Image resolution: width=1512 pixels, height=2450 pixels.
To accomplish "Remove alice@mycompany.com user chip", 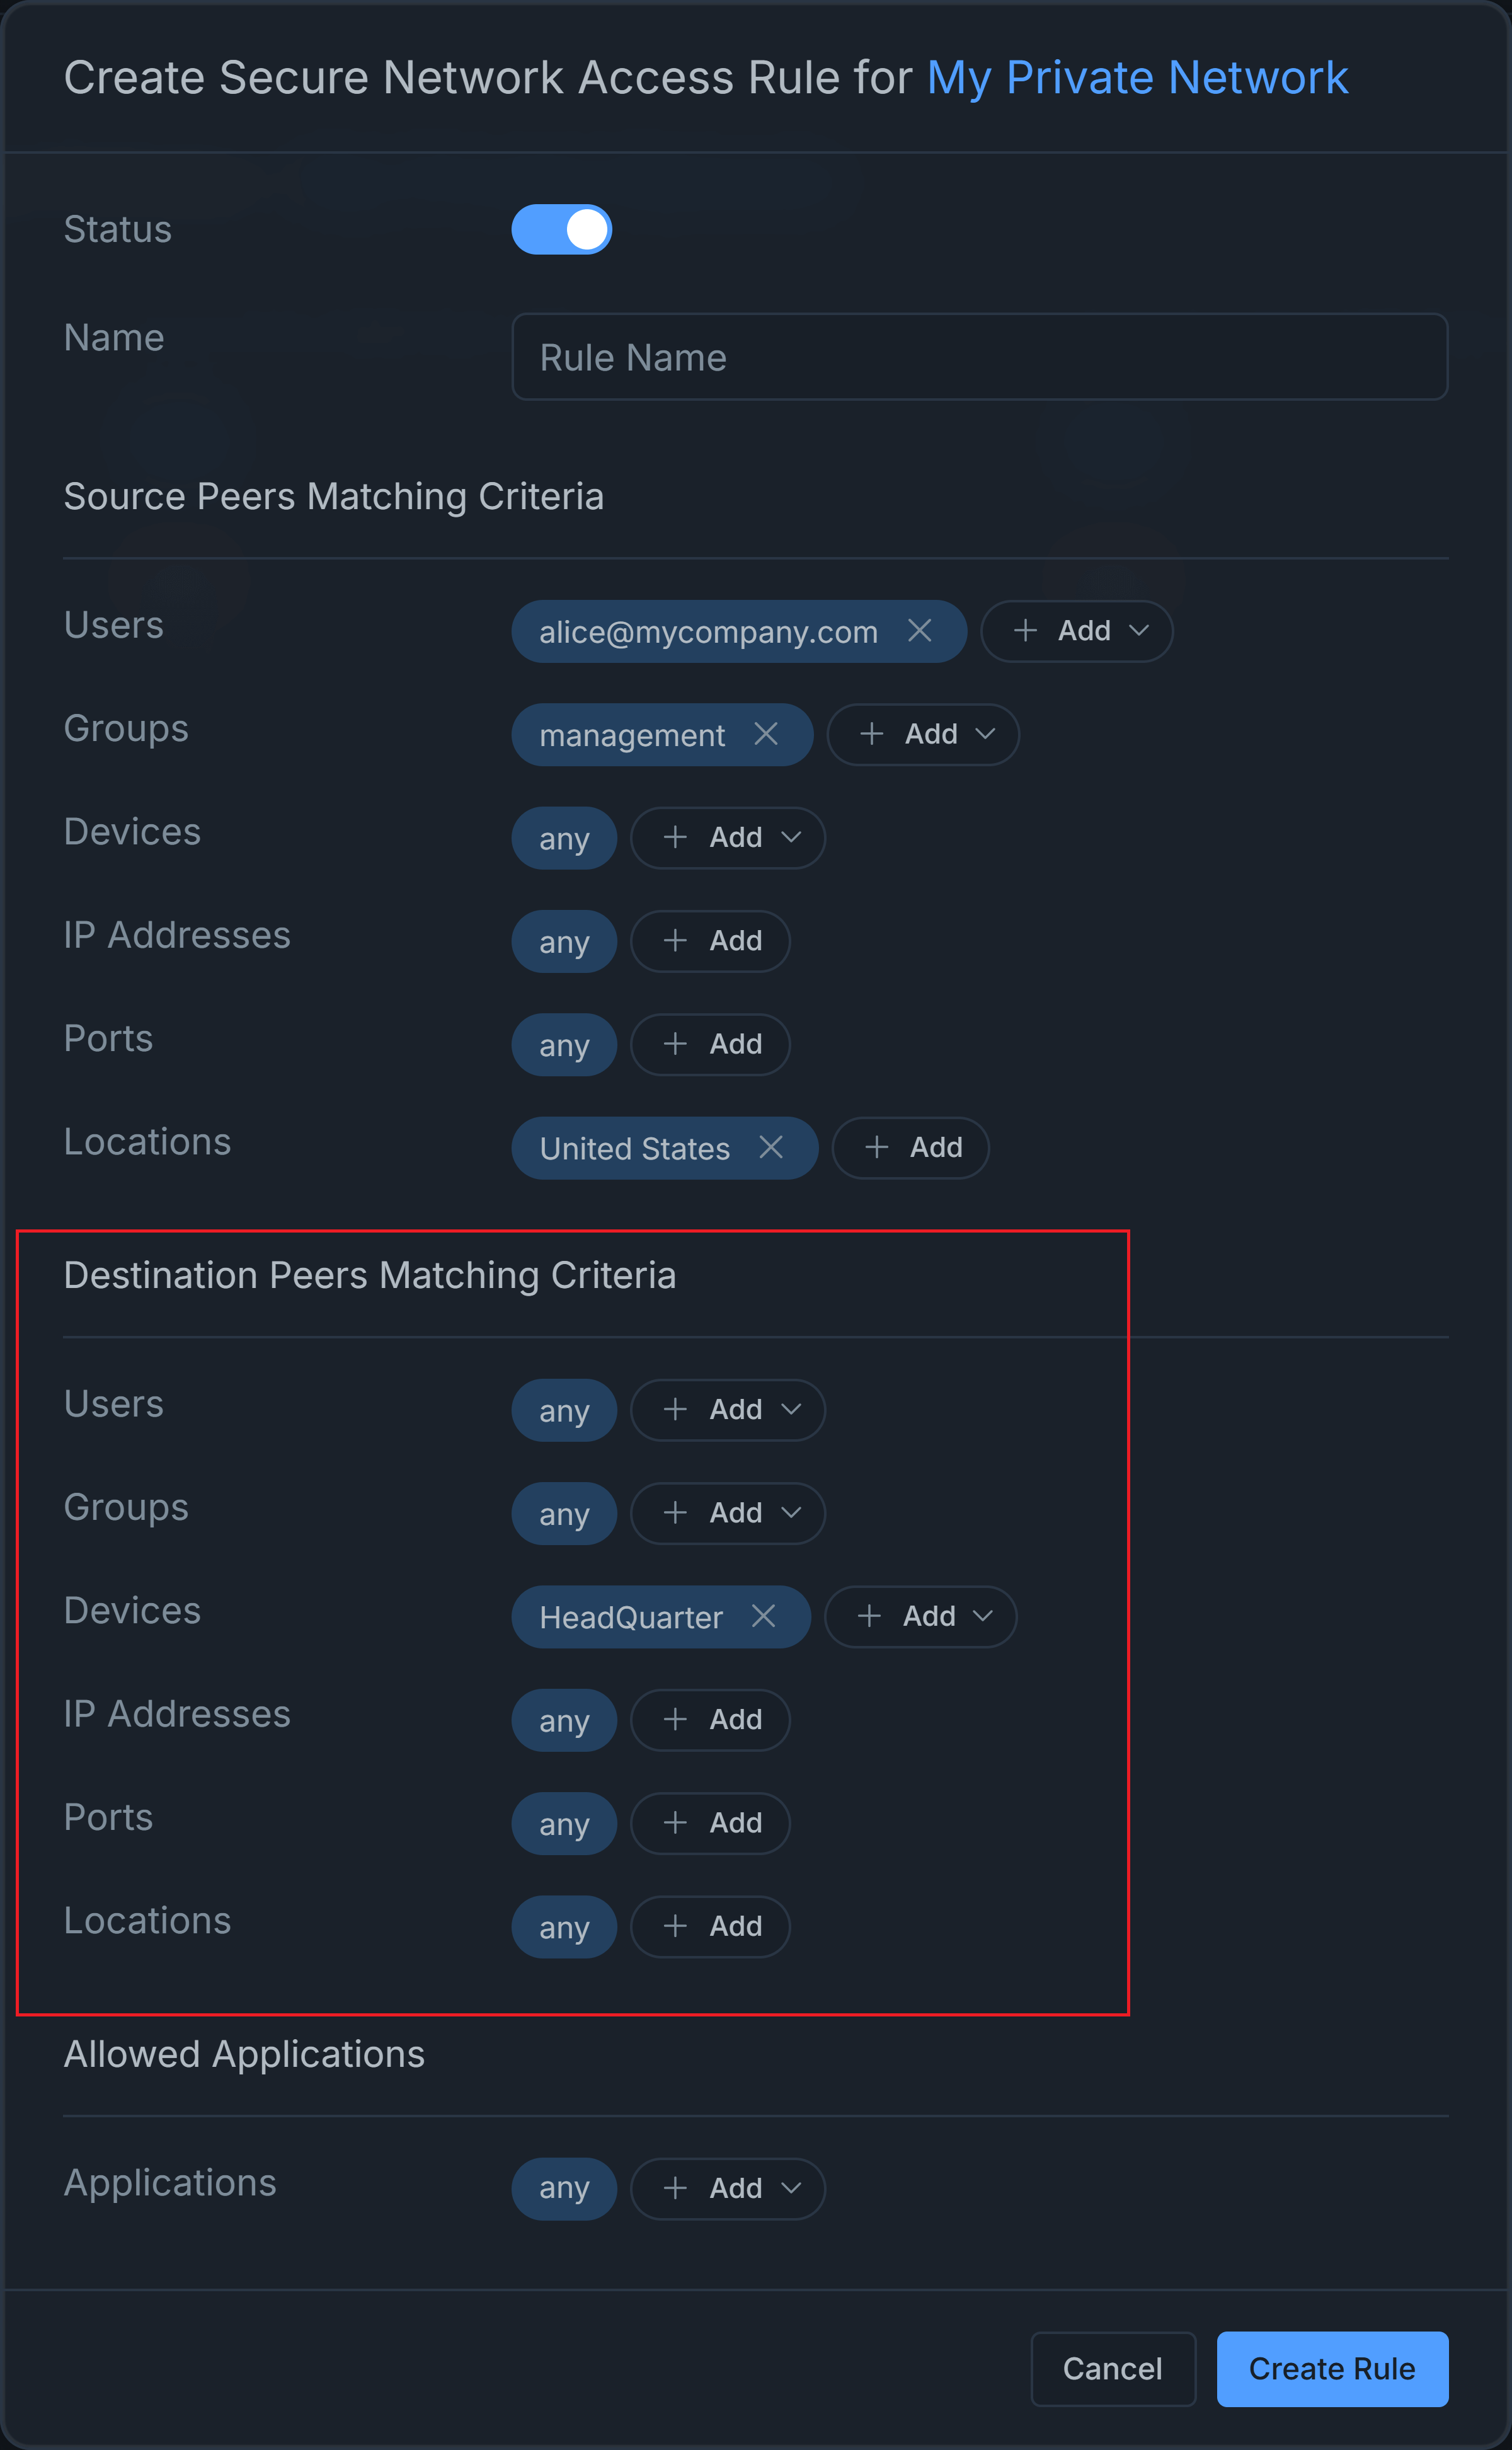I will pos(919,631).
